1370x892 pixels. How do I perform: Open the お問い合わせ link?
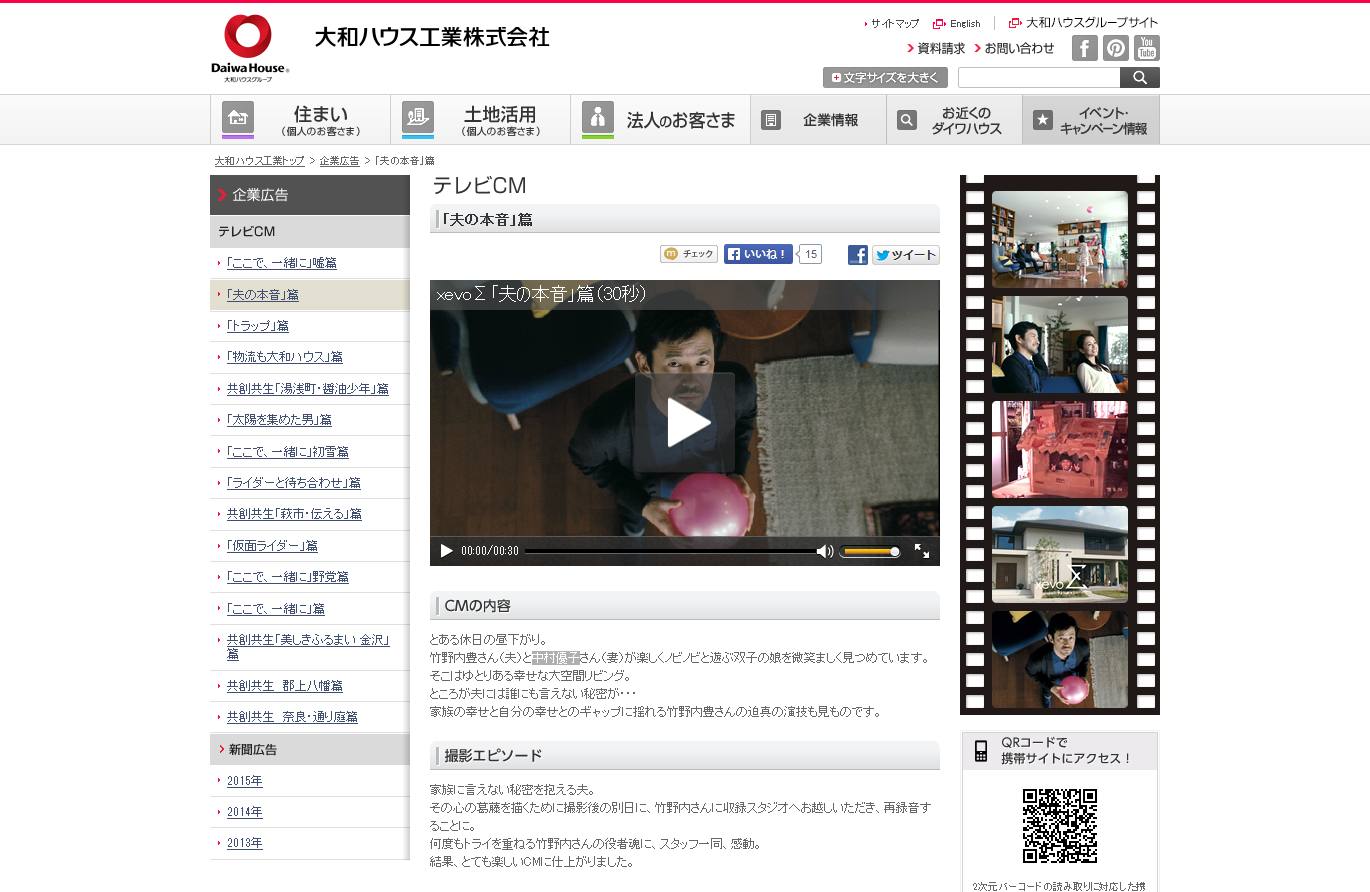(1014, 48)
